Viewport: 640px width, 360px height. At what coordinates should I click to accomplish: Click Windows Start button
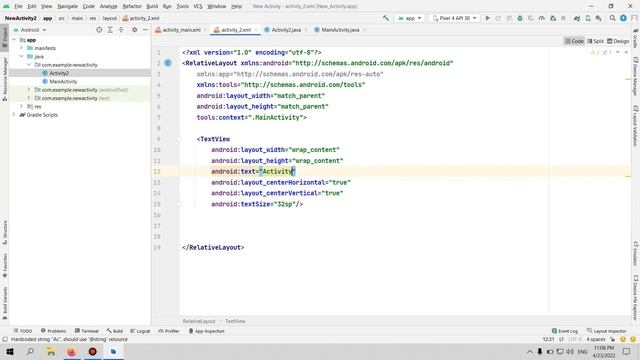(x=10, y=351)
